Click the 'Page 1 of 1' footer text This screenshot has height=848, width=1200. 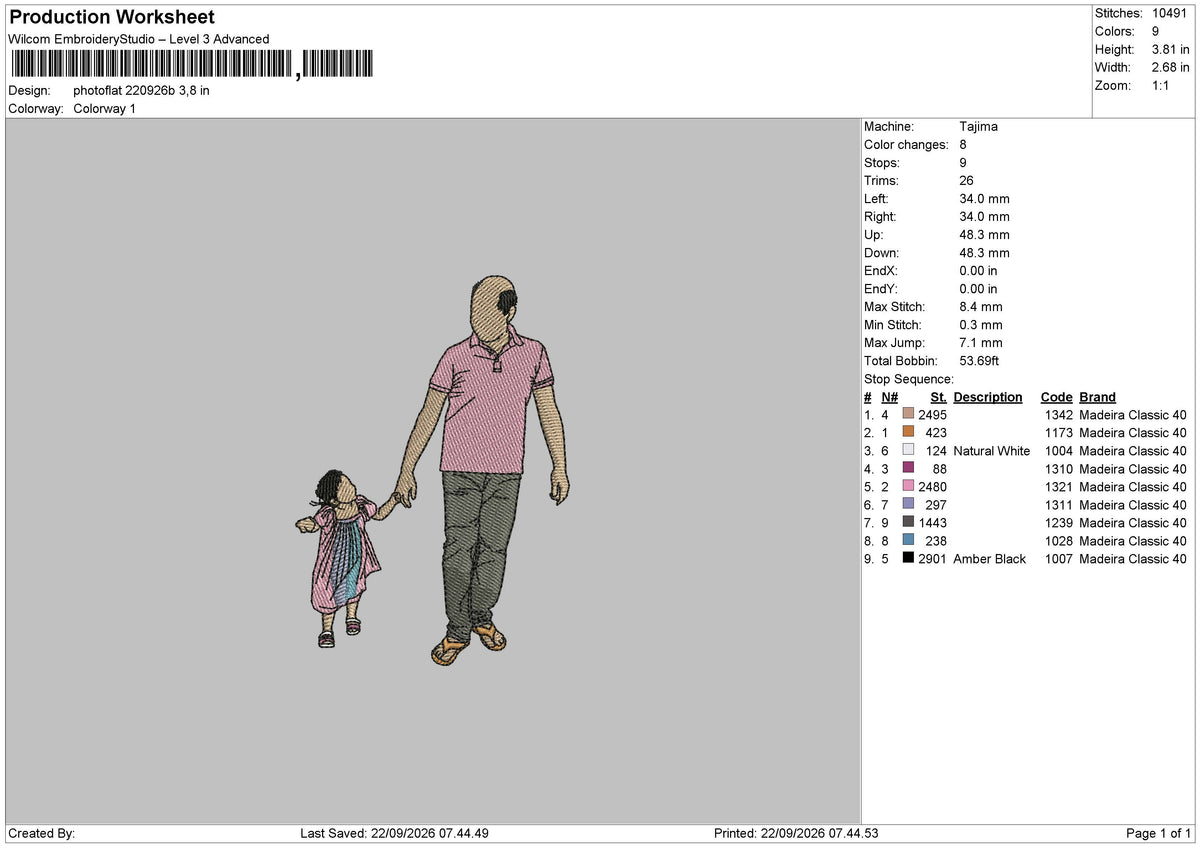tap(1158, 833)
